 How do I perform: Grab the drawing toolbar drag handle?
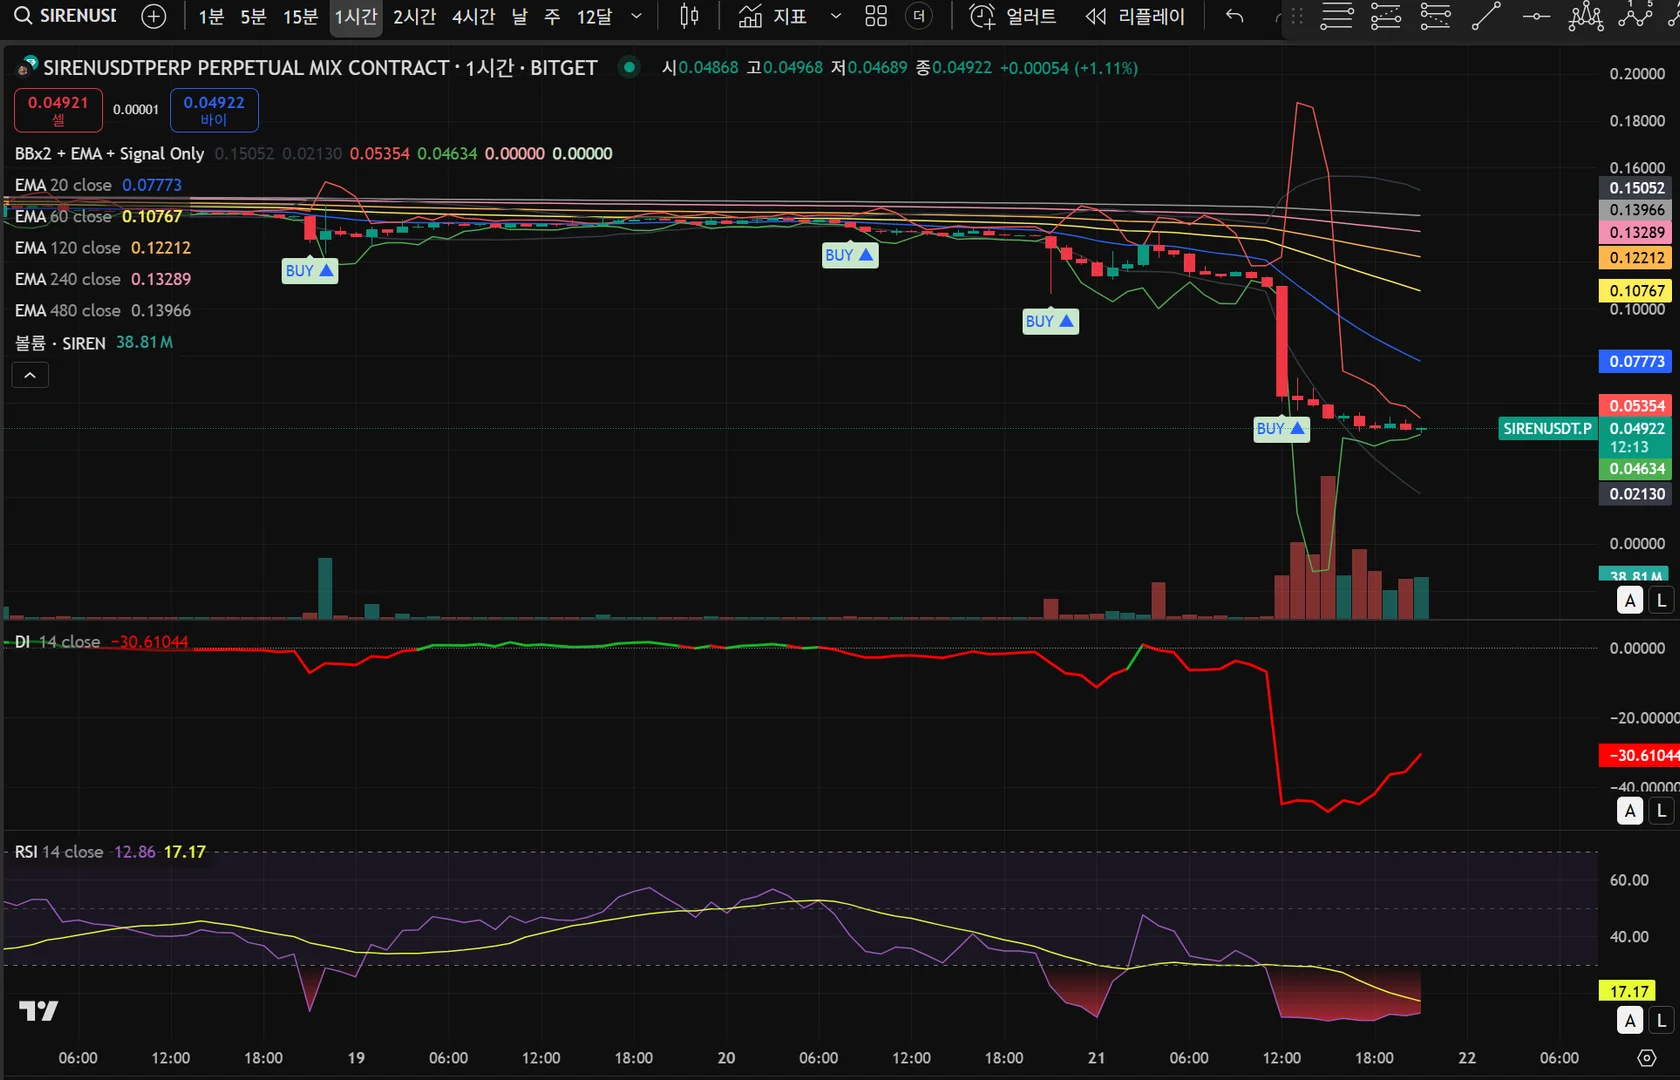[x=1297, y=16]
